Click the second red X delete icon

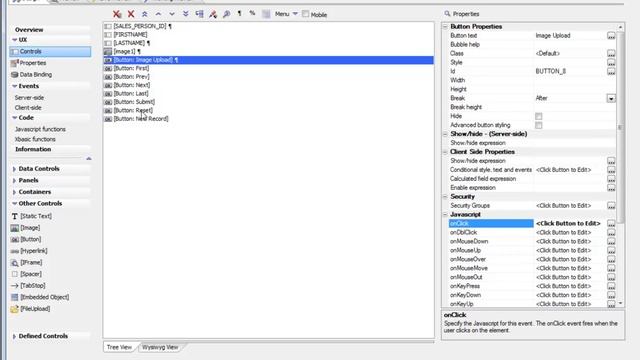click(131, 14)
